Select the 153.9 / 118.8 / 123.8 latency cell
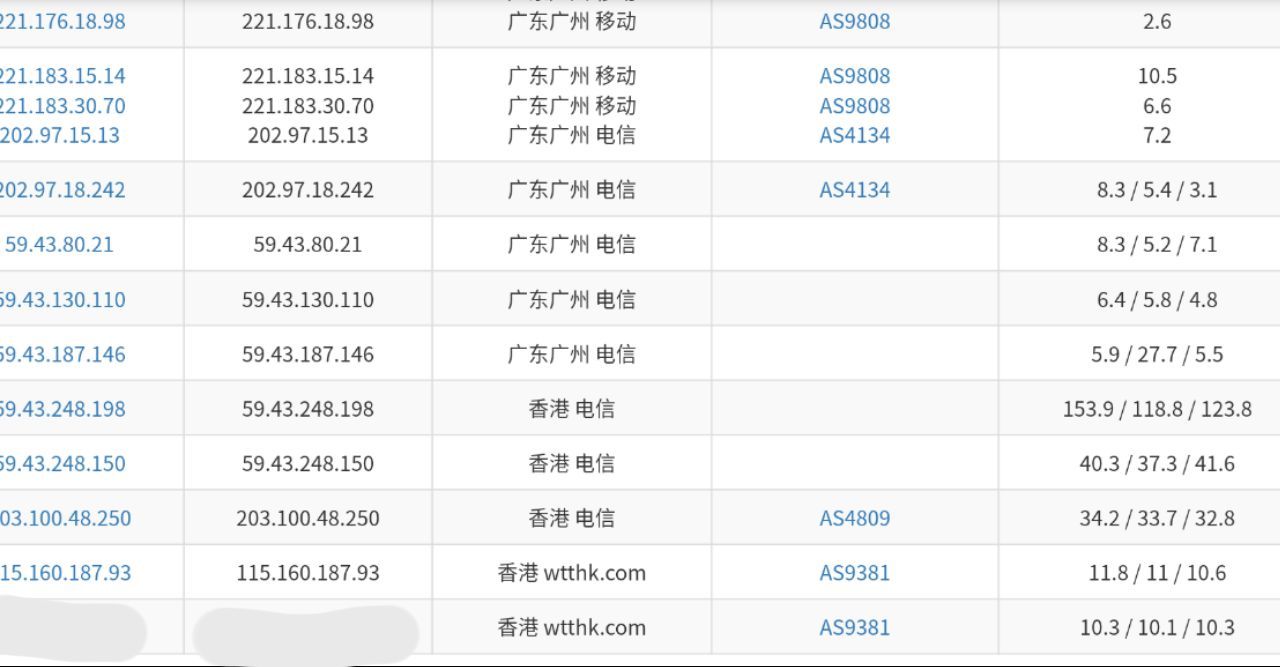 1157,409
